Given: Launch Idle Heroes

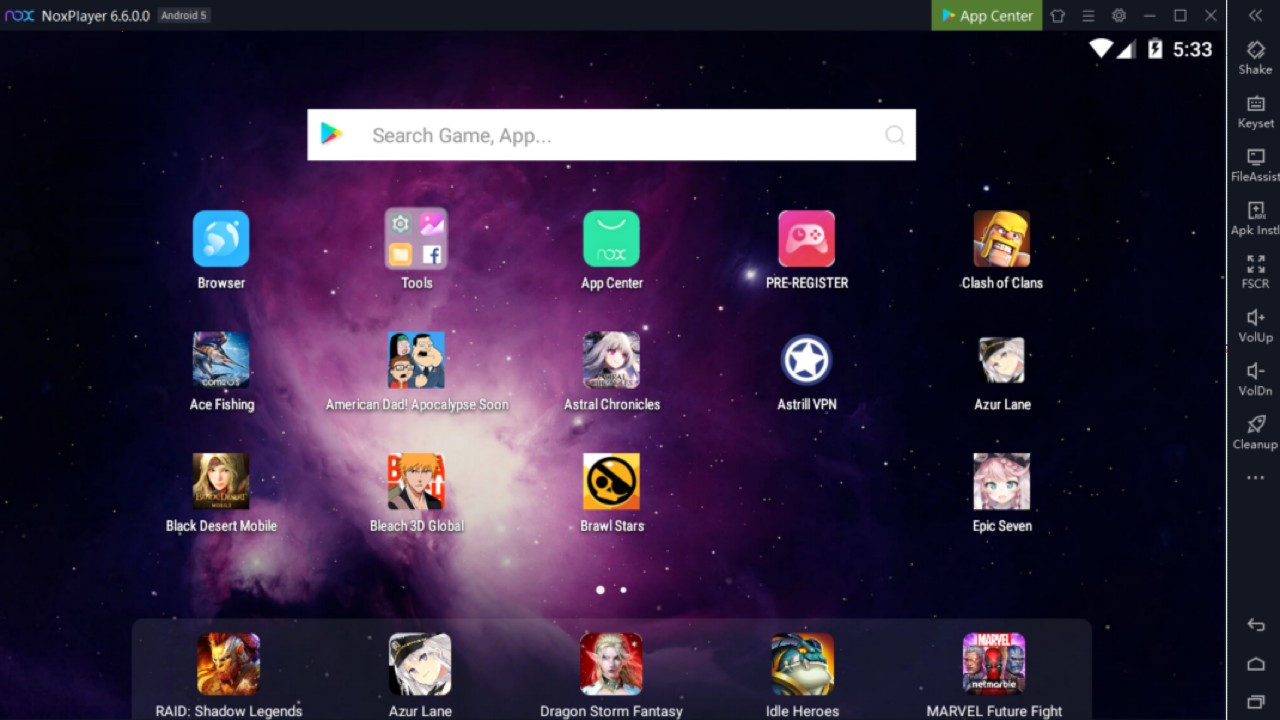Looking at the screenshot, I should (x=802, y=664).
